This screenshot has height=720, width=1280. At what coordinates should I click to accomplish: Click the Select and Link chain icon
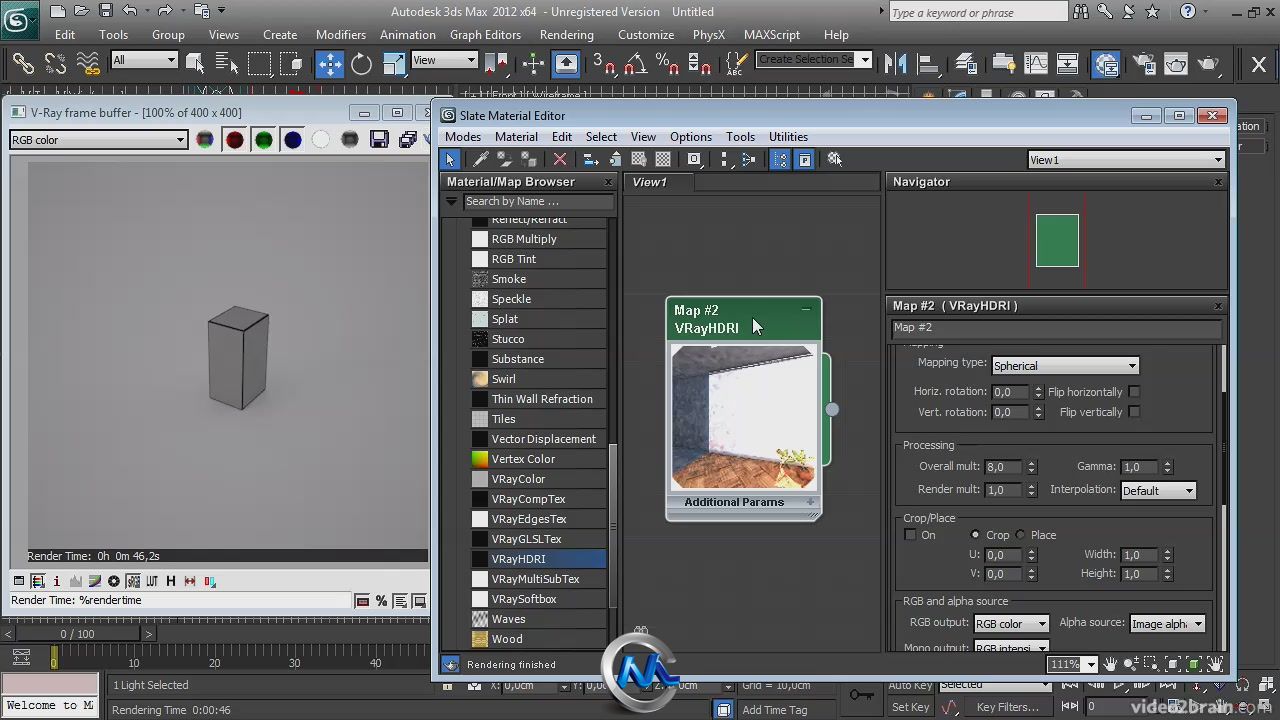pyautogui.click(x=23, y=64)
